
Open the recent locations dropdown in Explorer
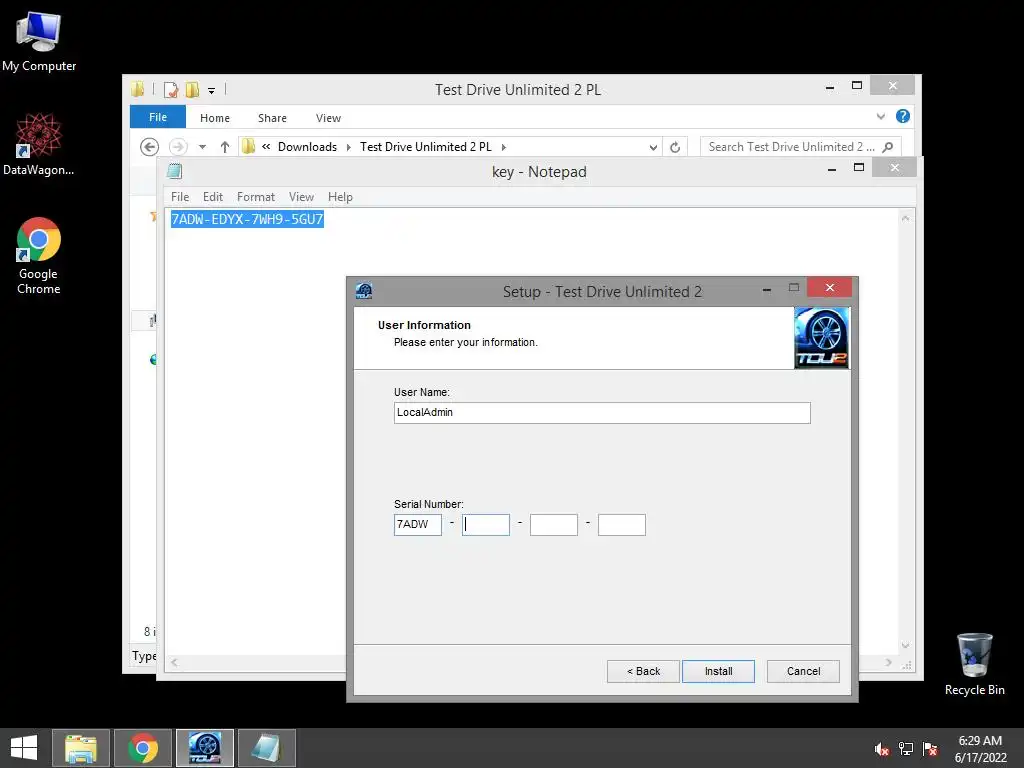click(x=202, y=147)
